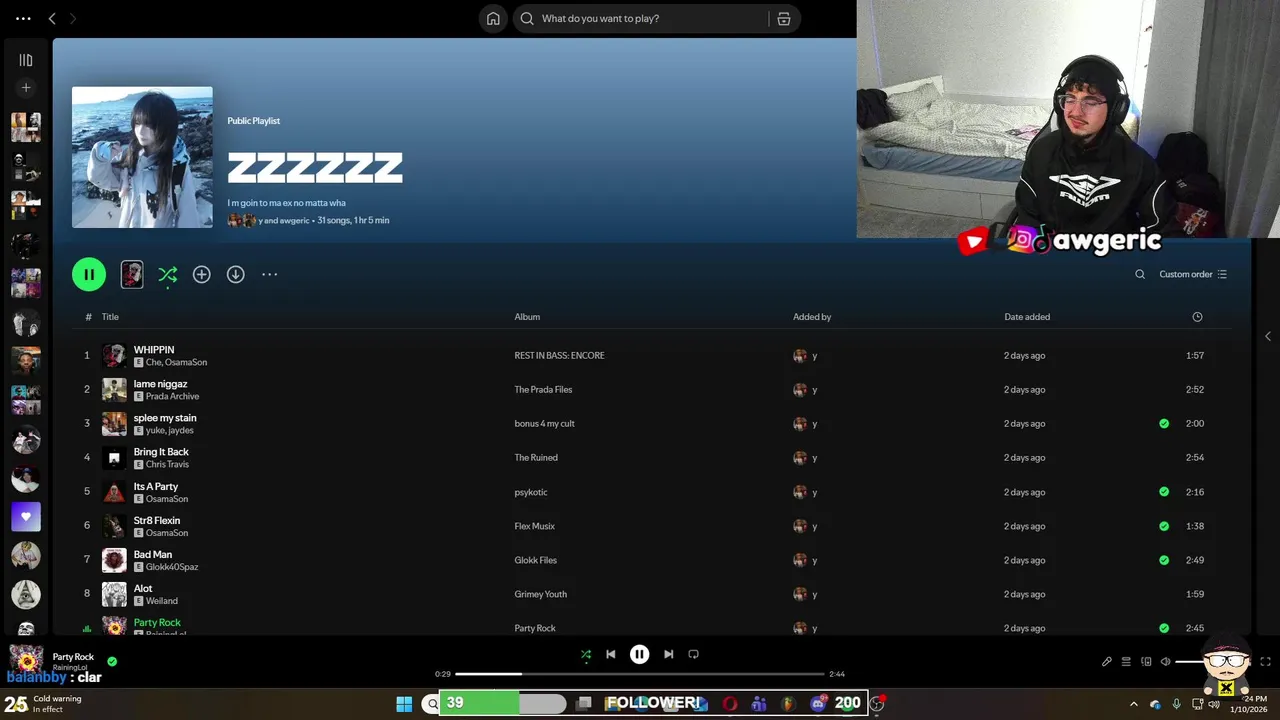Viewport: 1280px width, 720px height.
Task: Open the playlist three-dot more options menu
Action: tap(269, 274)
